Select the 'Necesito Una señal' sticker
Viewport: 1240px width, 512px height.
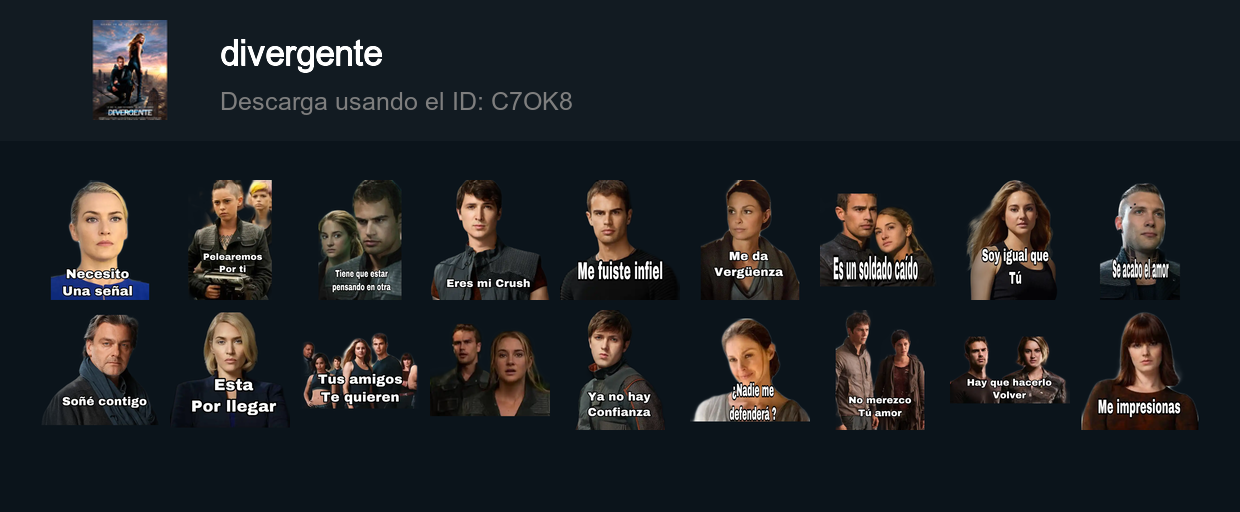point(99,240)
